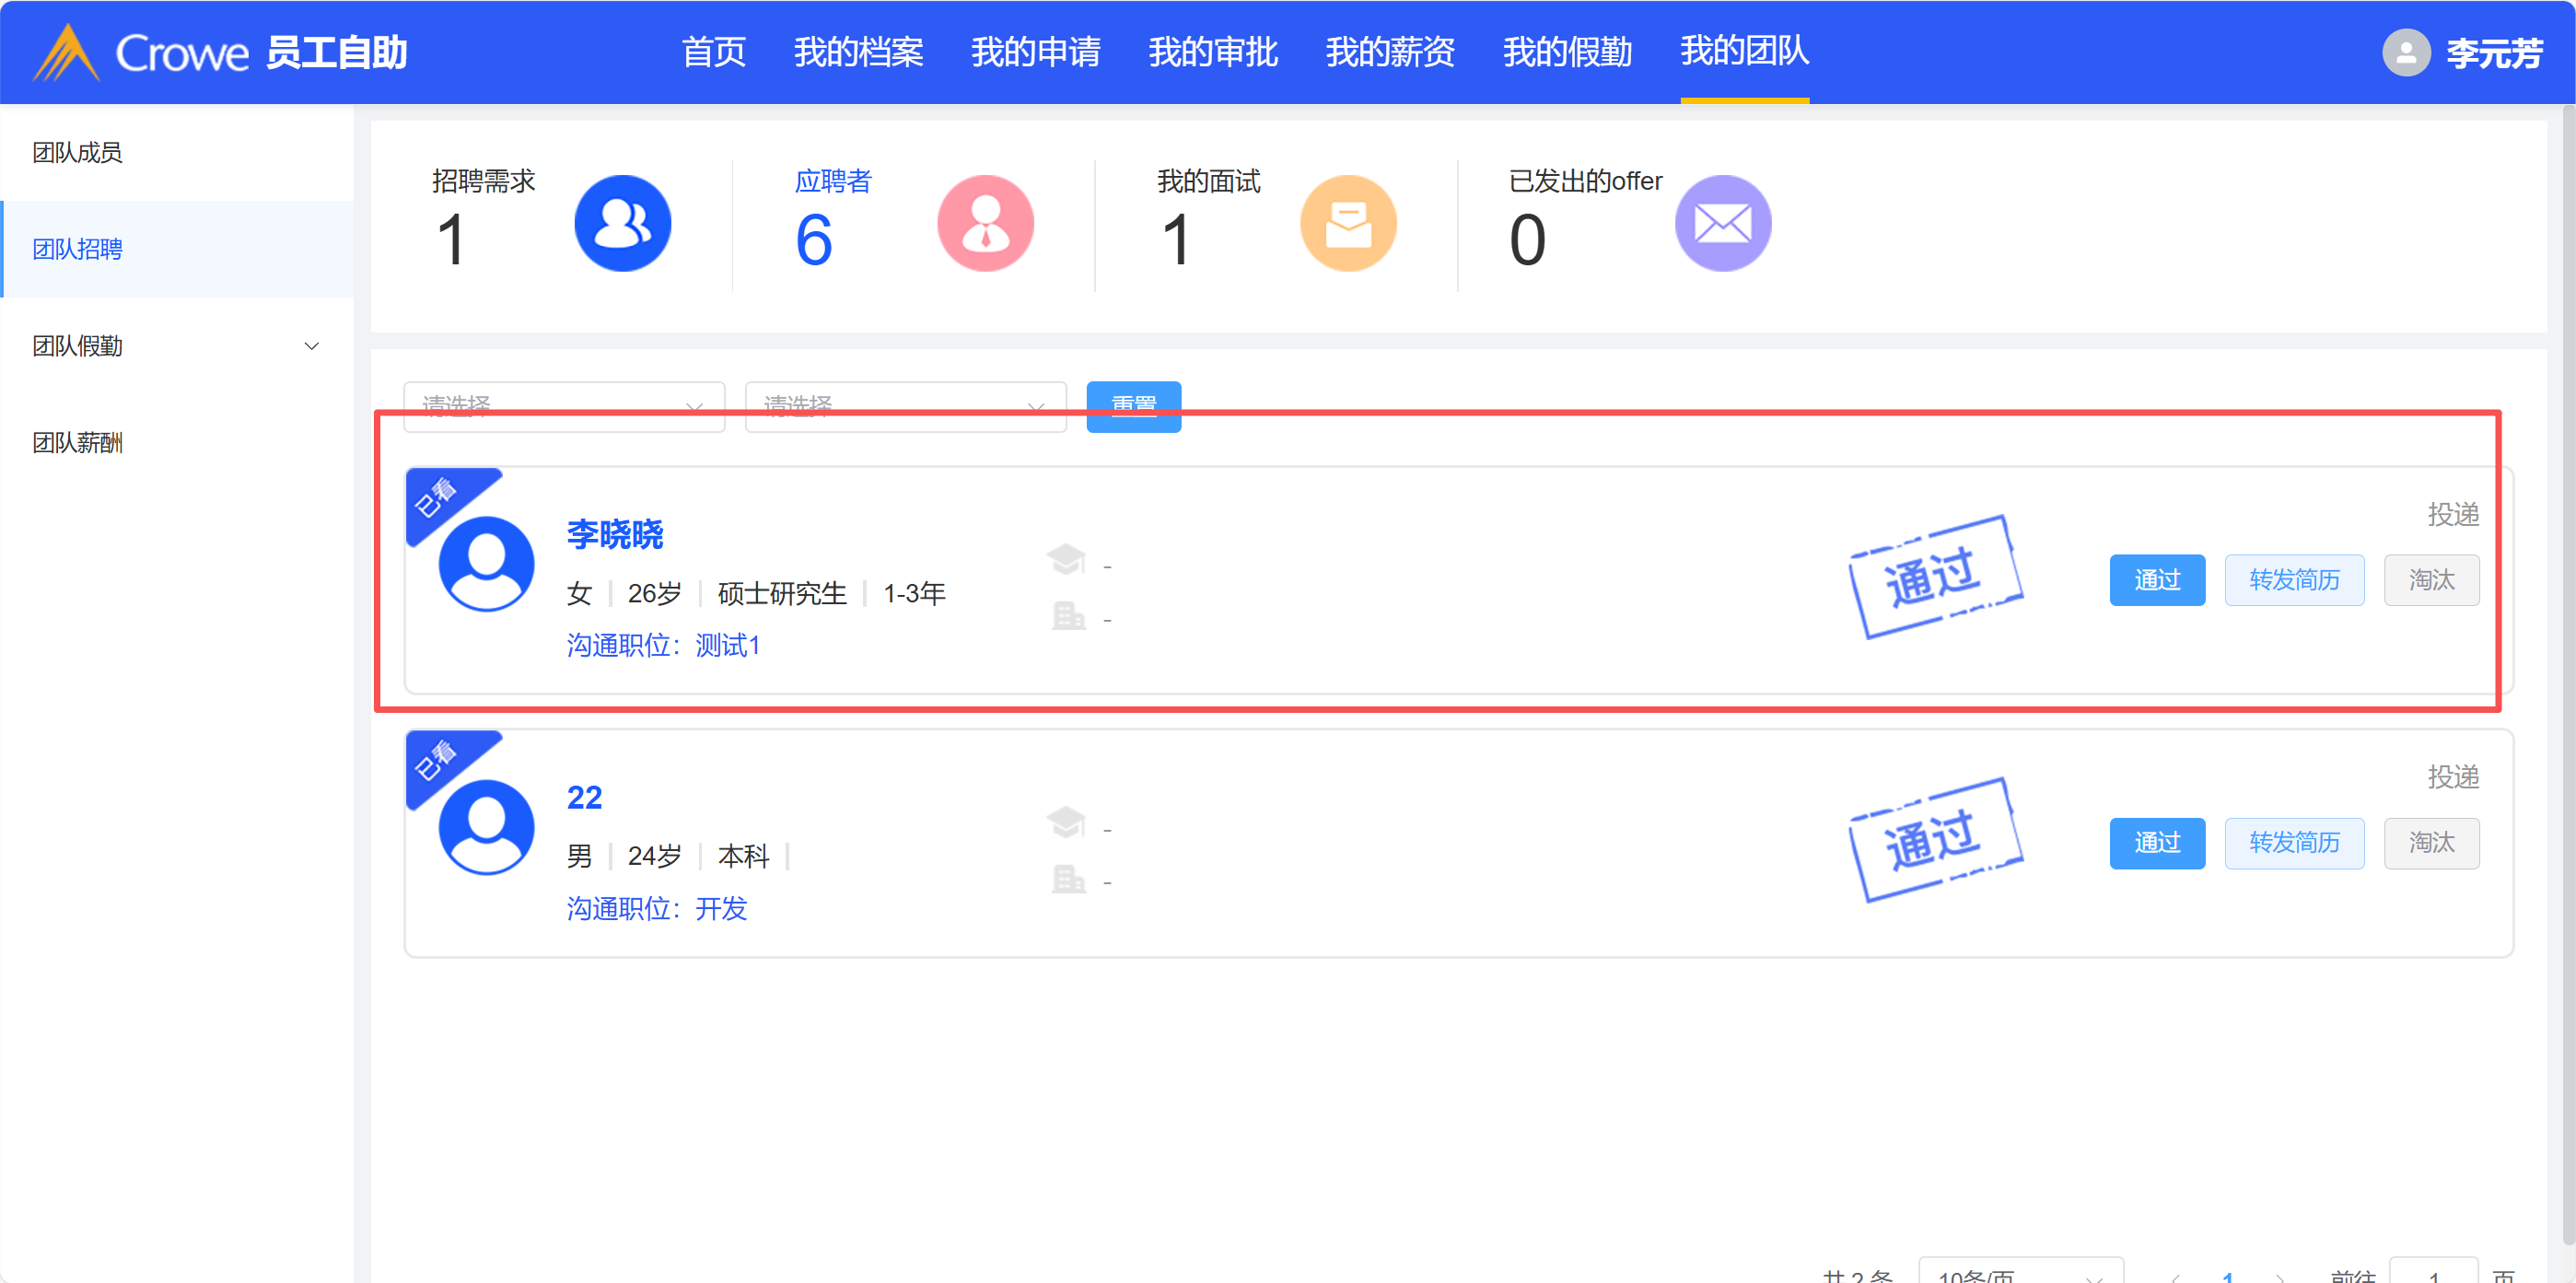This screenshot has height=1283, width=2576.
Task: Click the blue 招聘需求 group icon
Action: pyautogui.click(x=622, y=223)
